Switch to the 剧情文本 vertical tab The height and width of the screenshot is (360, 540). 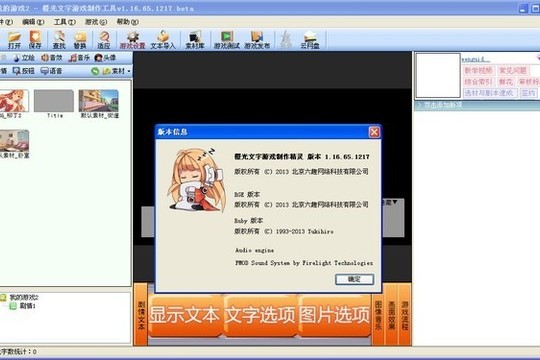tap(141, 315)
